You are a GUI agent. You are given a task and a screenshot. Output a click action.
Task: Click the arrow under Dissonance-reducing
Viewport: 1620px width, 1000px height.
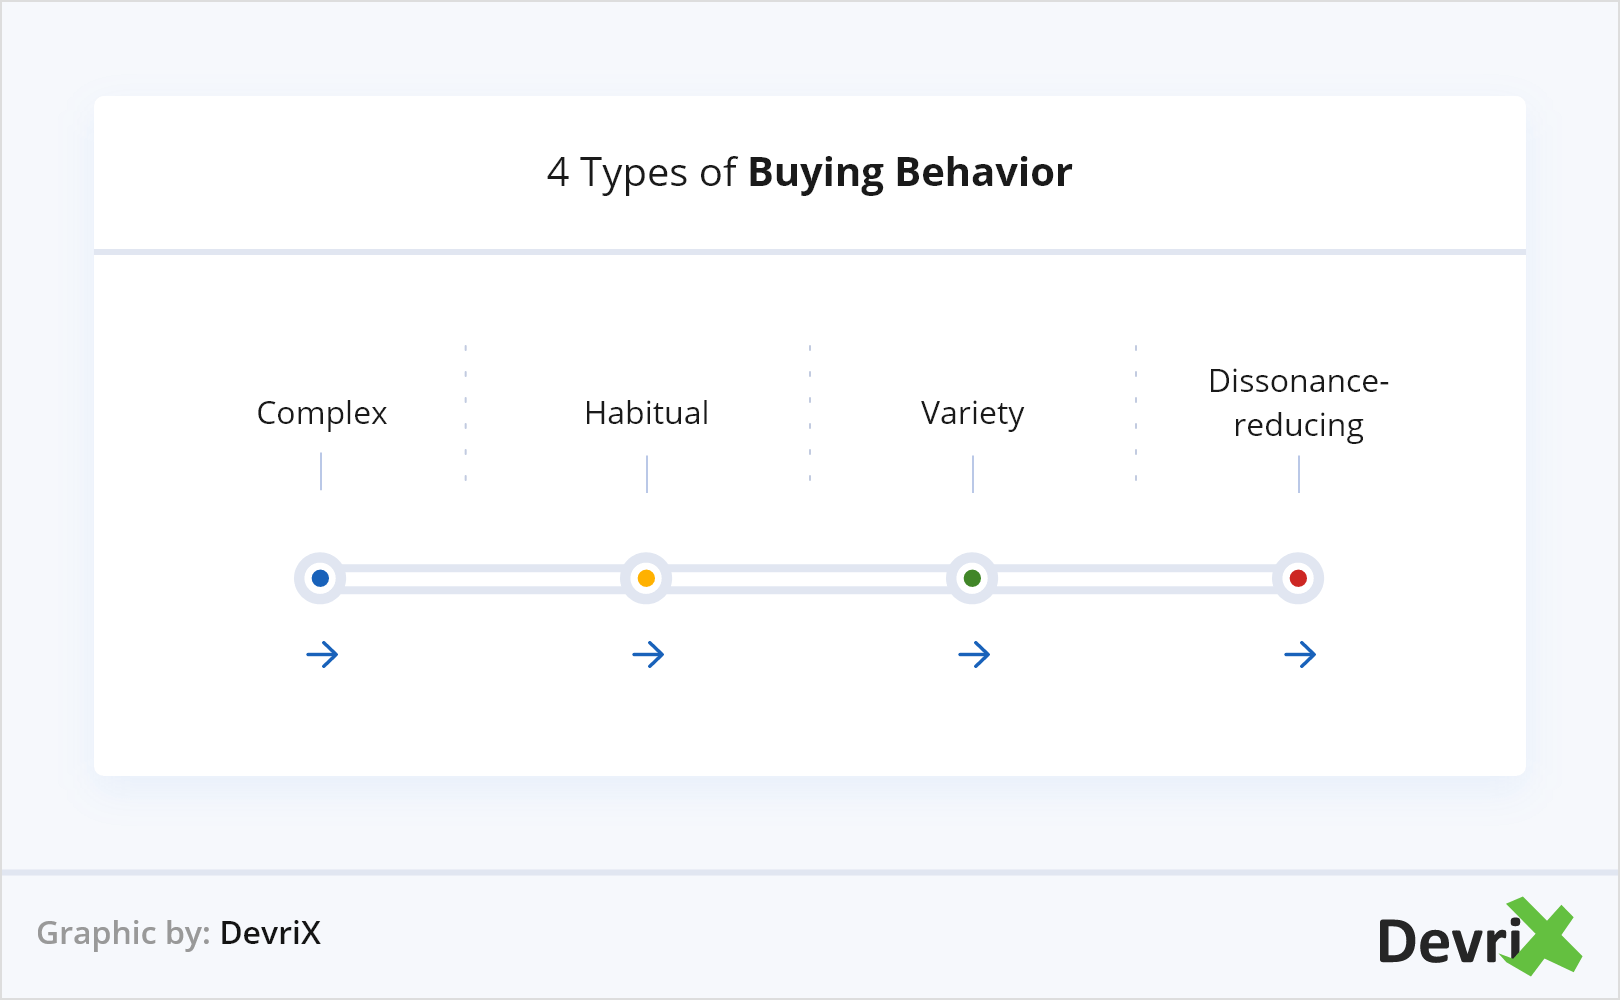[1300, 655]
